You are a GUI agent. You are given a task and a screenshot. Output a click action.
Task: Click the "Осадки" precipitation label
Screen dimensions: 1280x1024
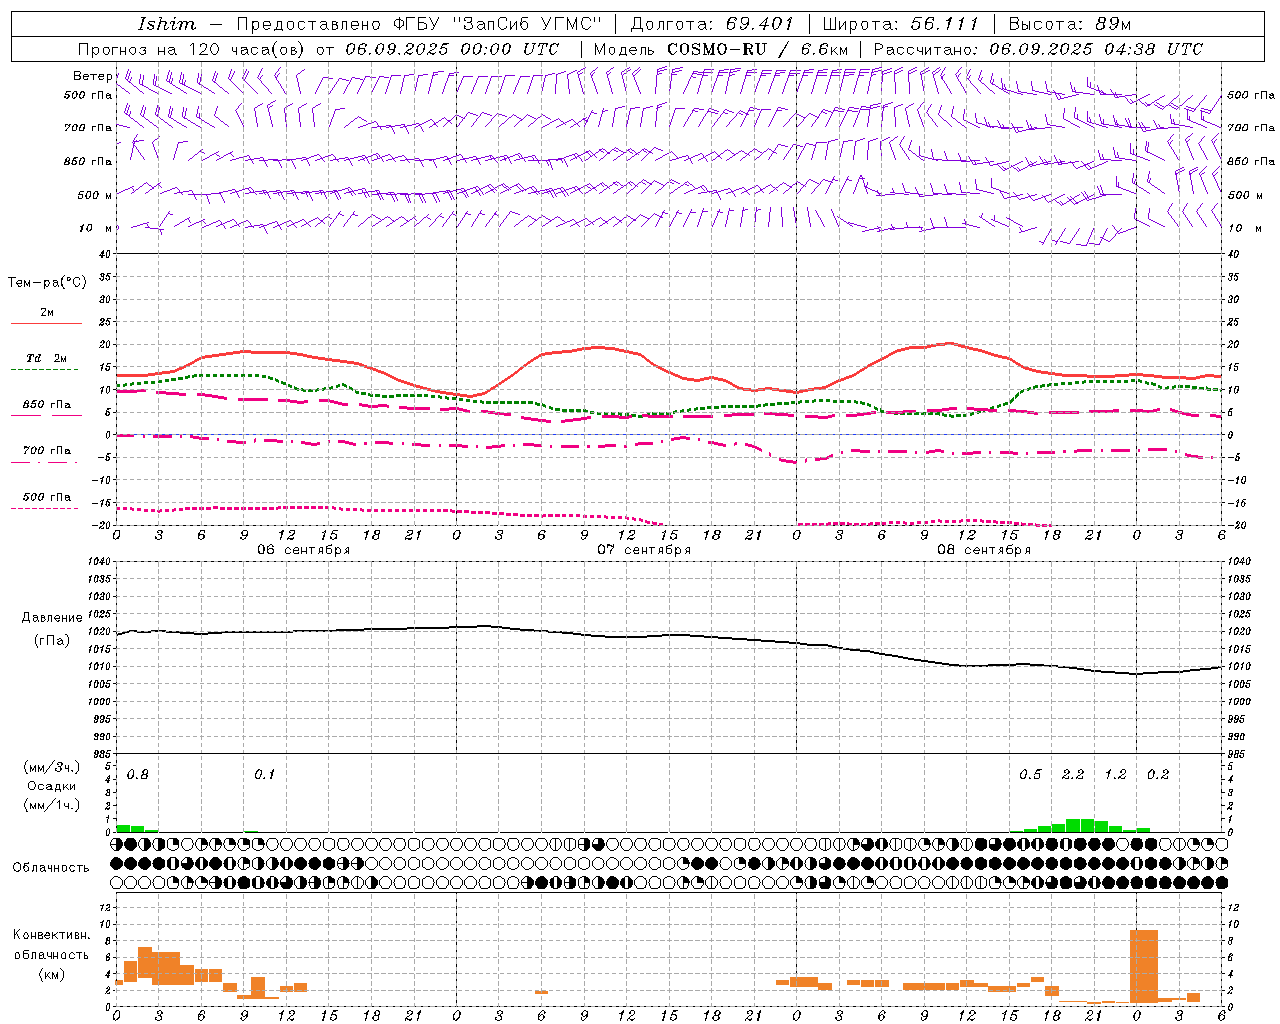click(52, 786)
